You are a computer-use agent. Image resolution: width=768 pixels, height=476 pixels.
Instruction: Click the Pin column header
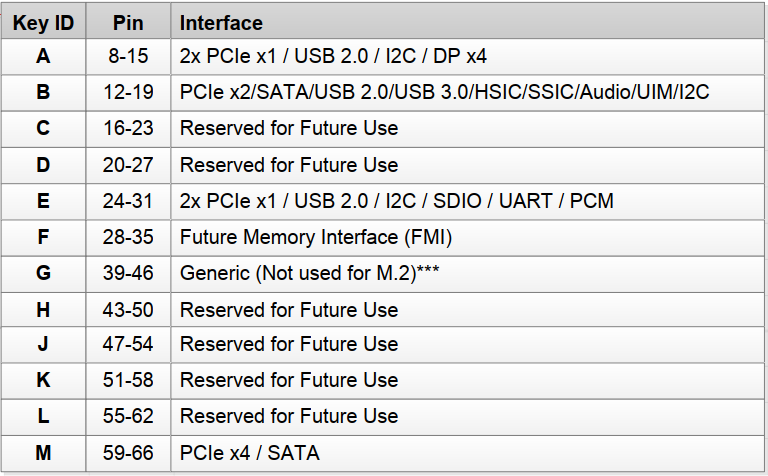(x=130, y=22)
